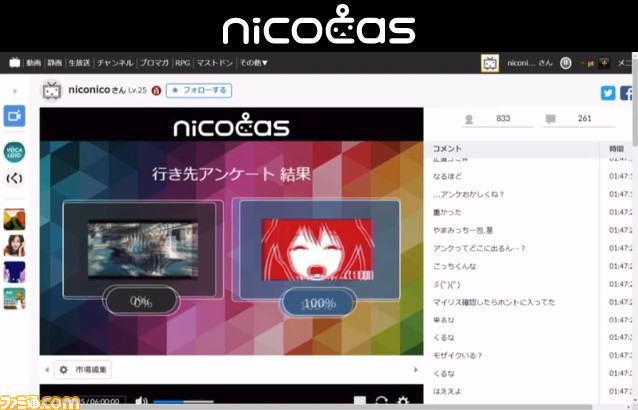Image resolution: width=638 pixels, height=410 pixels.
Task: Mute audio with the speaker icon
Action: coord(141,401)
